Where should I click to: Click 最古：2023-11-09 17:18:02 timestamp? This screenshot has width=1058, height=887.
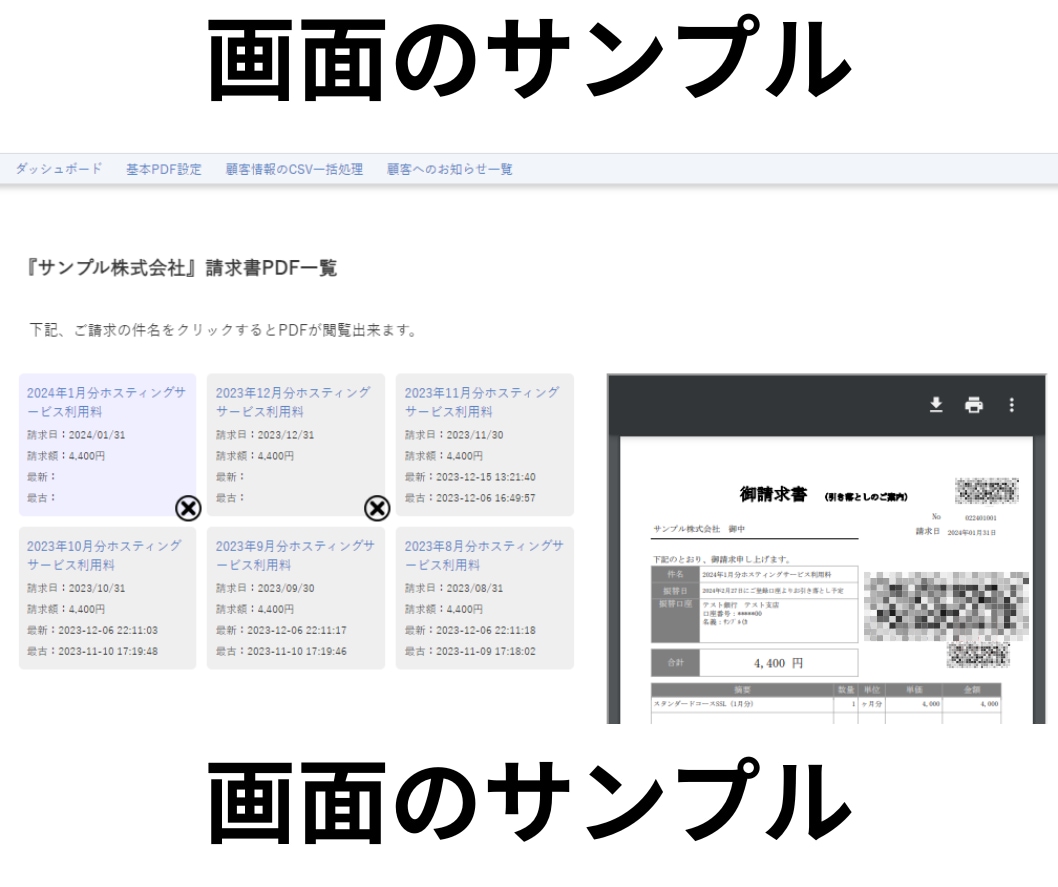point(470,651)
